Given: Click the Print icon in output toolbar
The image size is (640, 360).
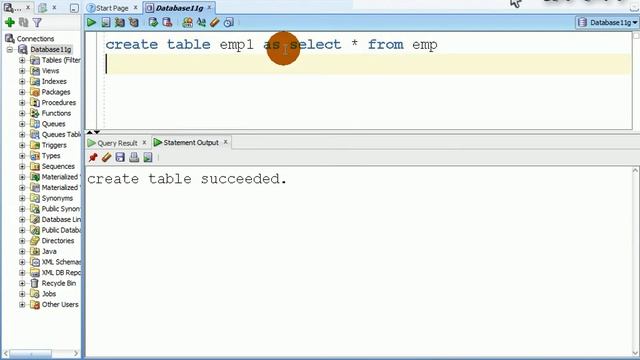Looking at the screenshot, I should coord(134,157).
